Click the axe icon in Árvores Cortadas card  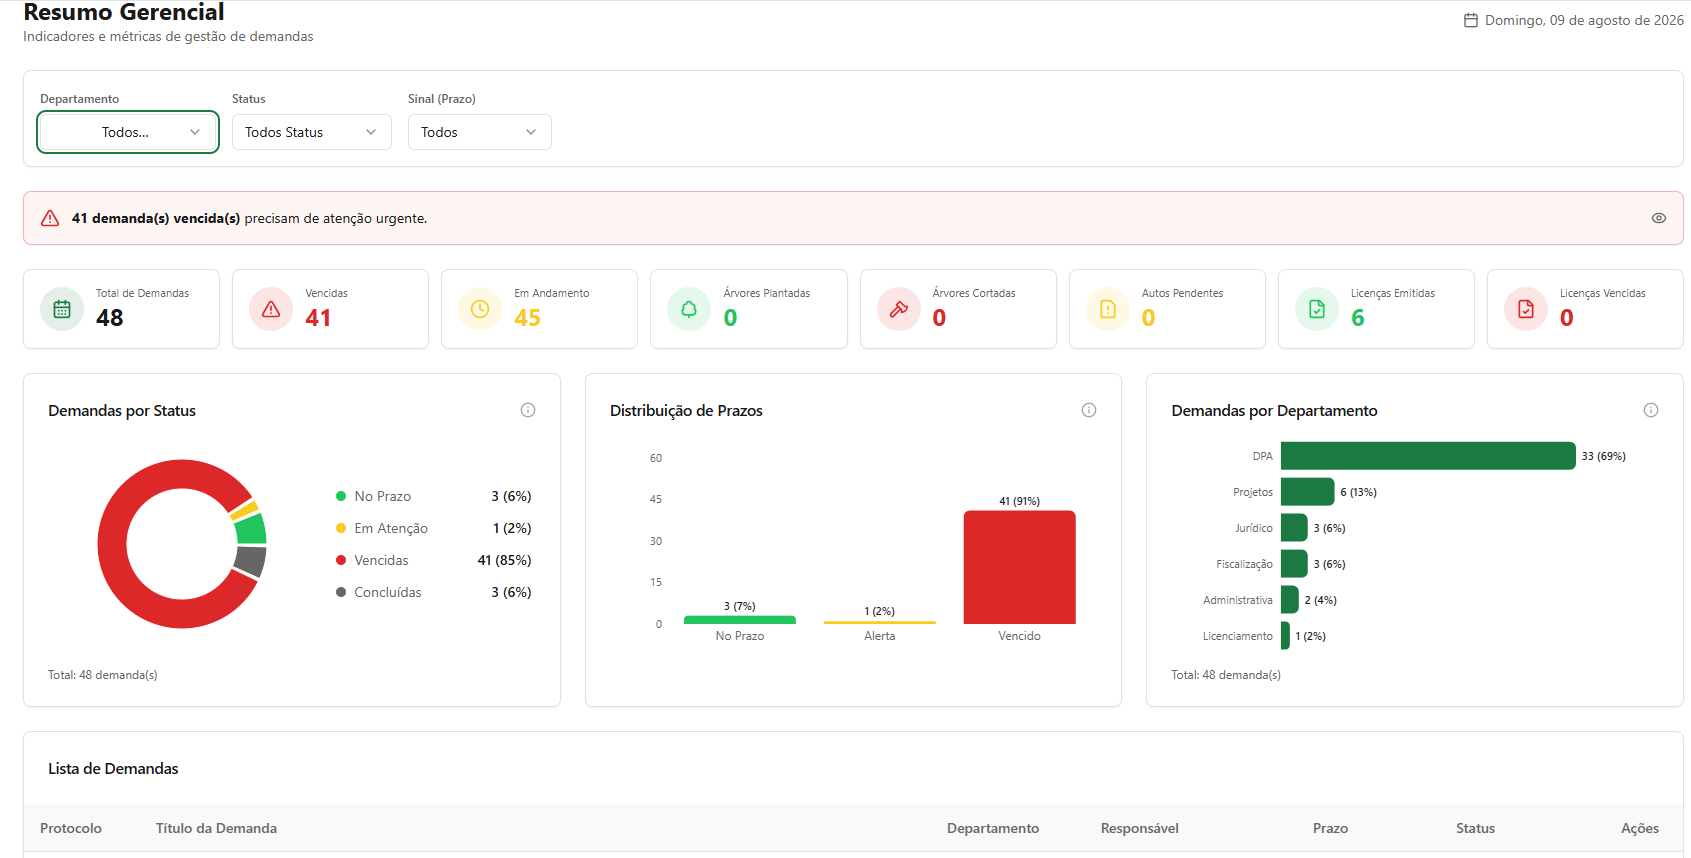899,309
